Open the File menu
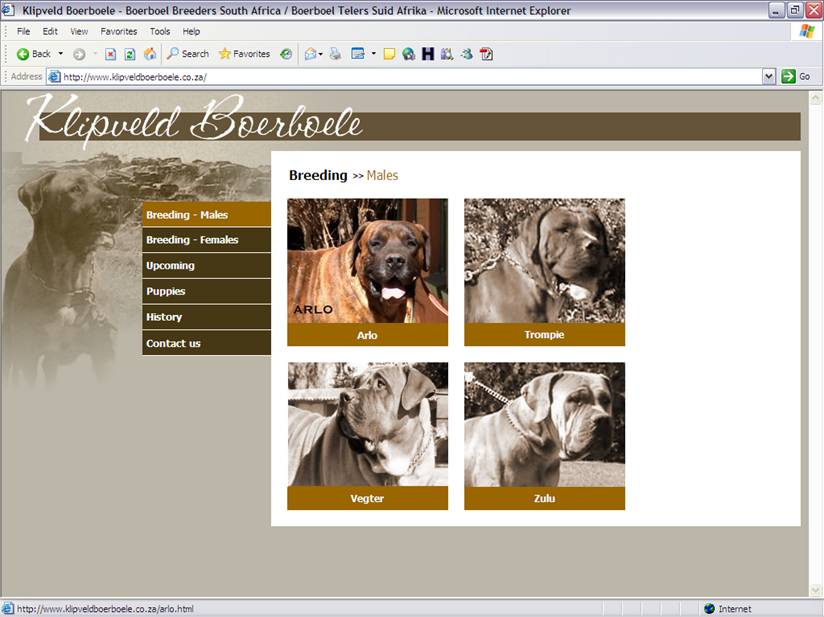This screenshot has width=824, height=617. coord(23,32)
